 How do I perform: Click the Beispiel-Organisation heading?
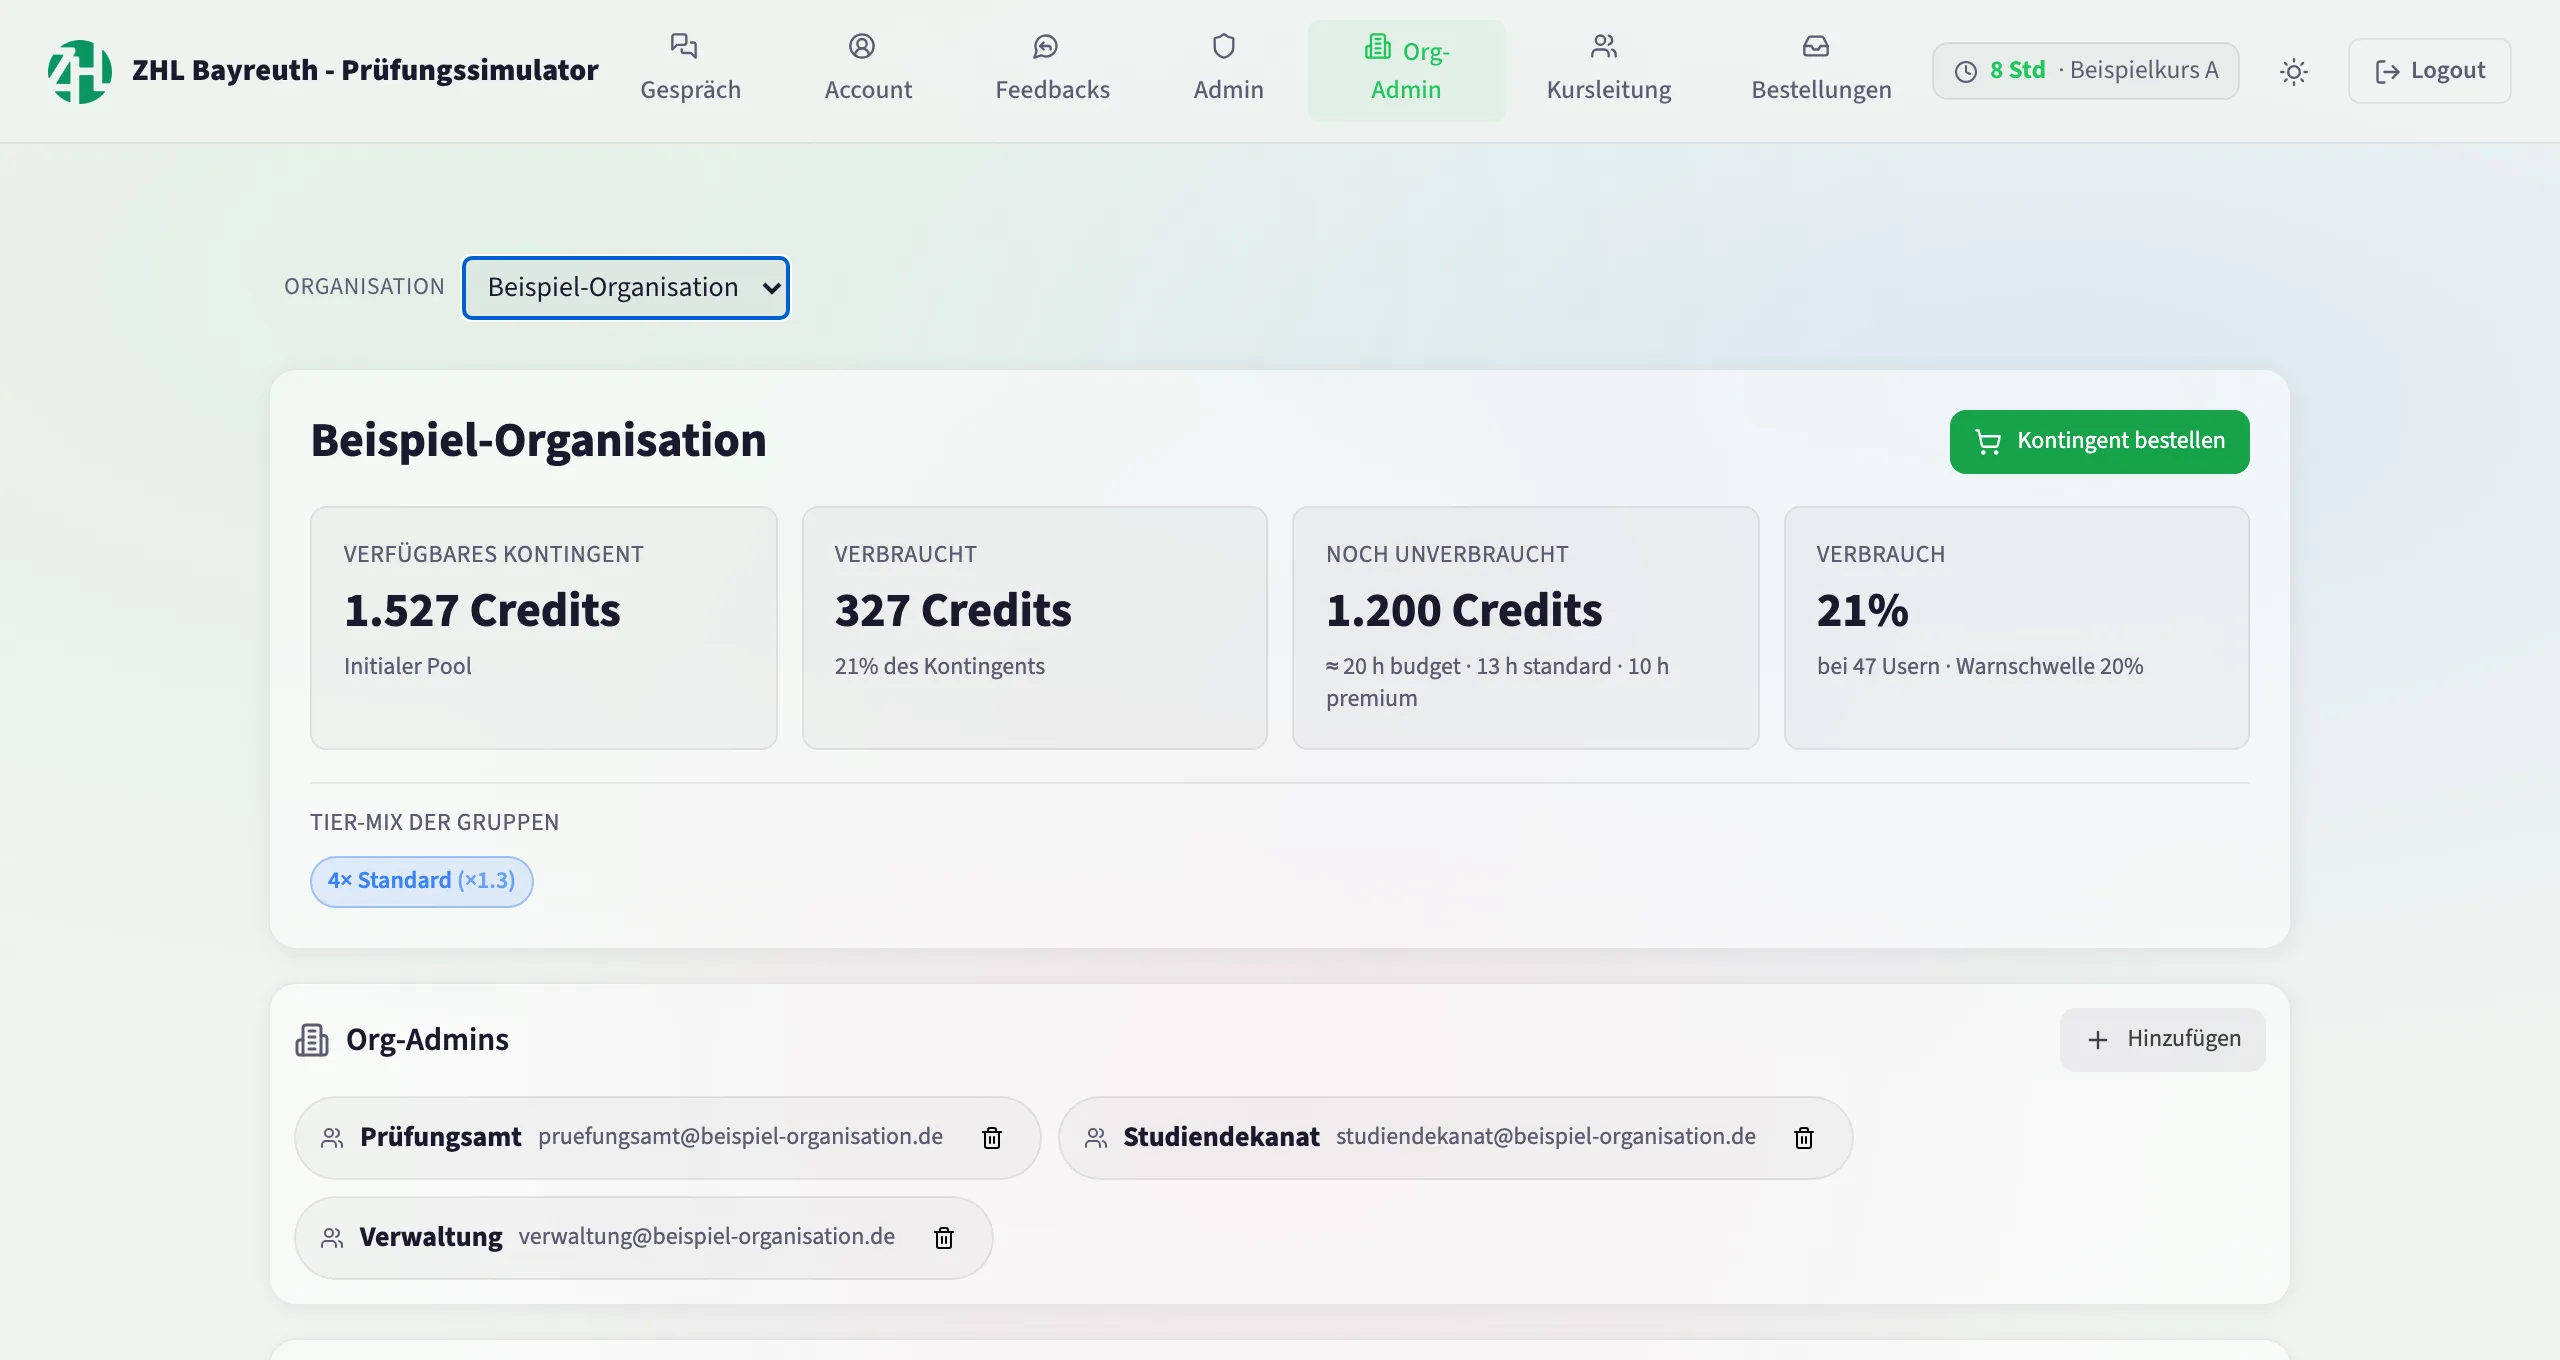538,441
